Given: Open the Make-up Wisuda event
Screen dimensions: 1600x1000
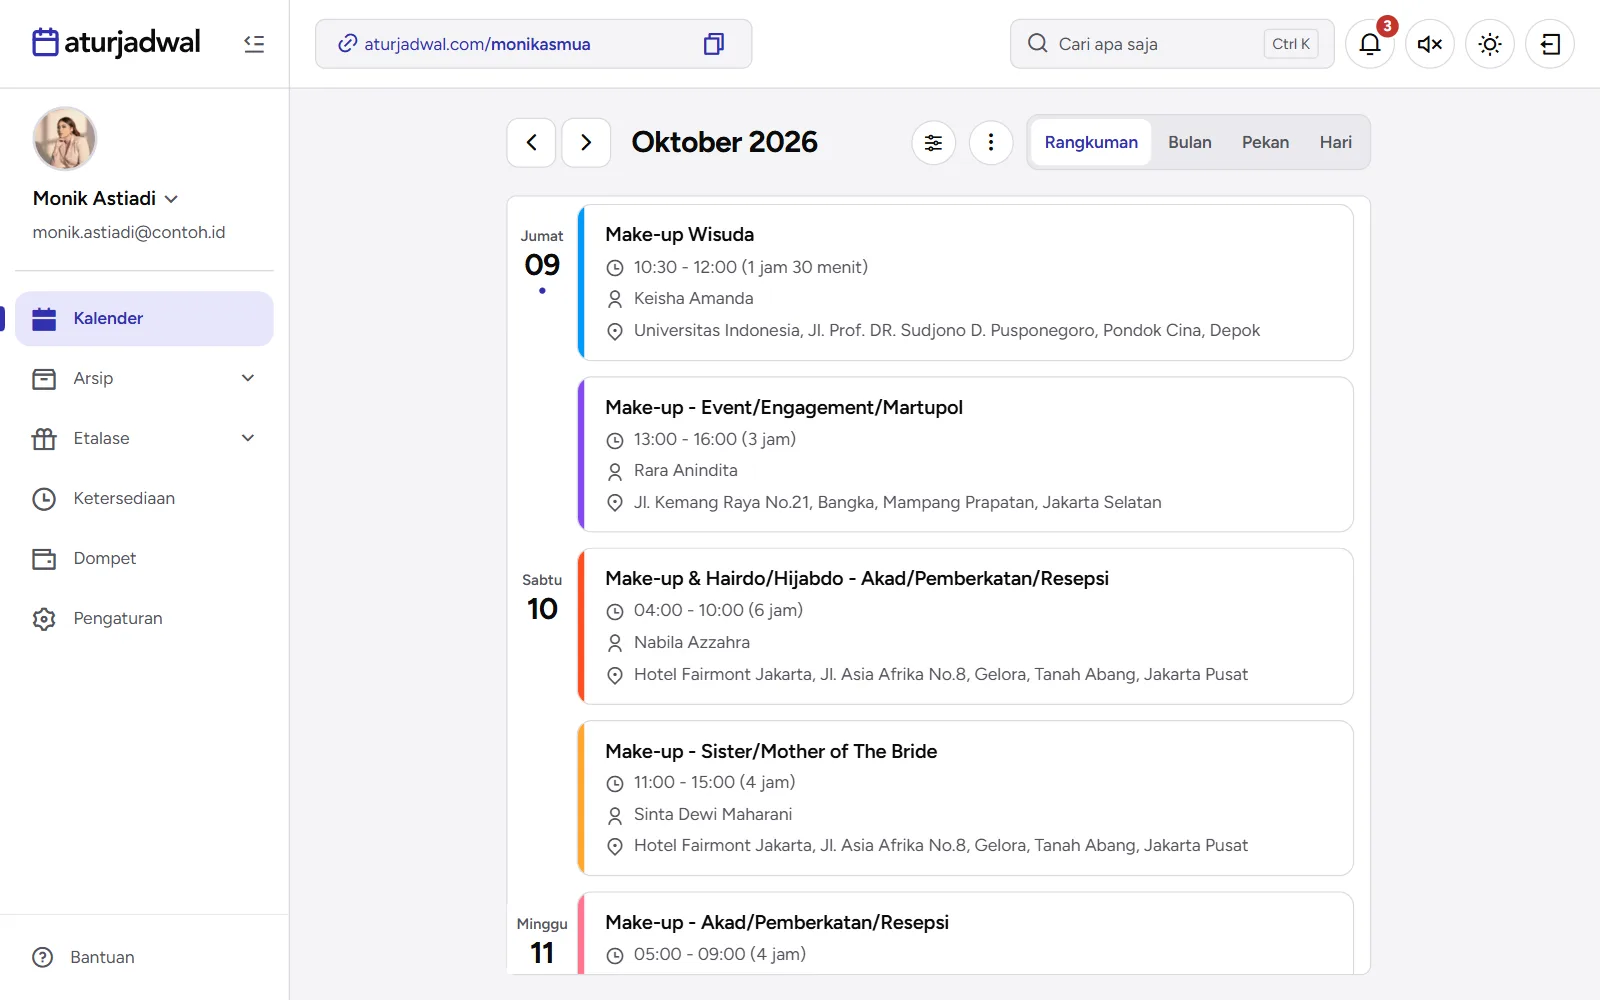Looking at the screenshot, I should [966, 283].
